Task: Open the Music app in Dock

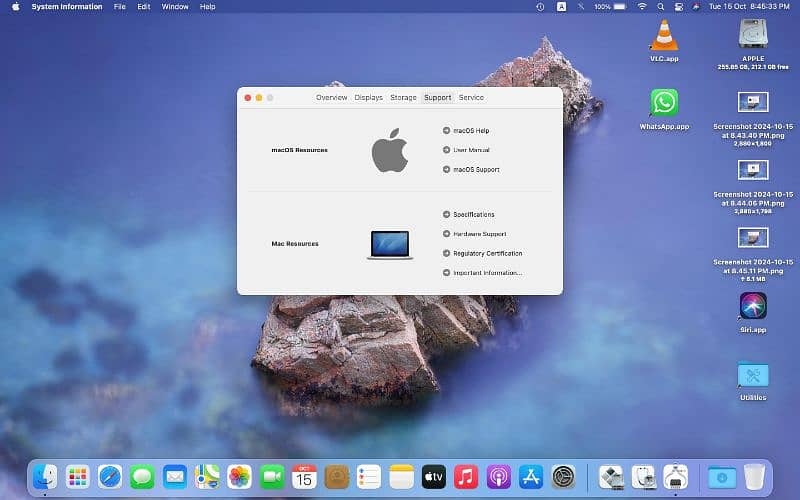Action: coord(465,477)
